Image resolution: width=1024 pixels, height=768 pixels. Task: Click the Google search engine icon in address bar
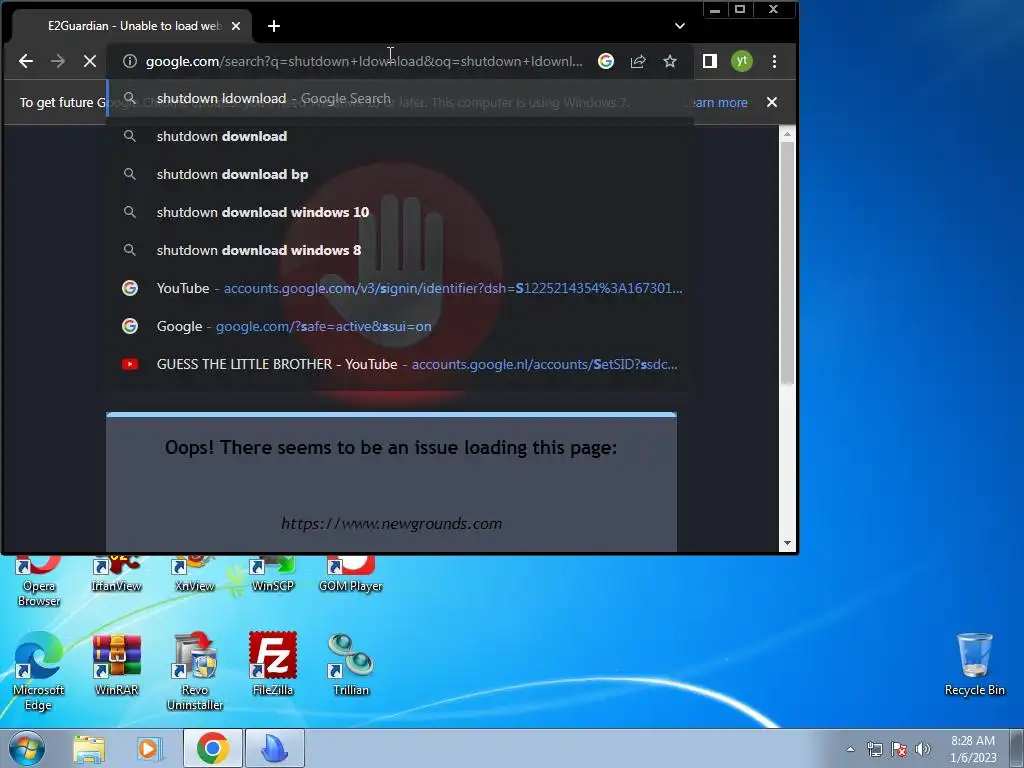point(606,61)
